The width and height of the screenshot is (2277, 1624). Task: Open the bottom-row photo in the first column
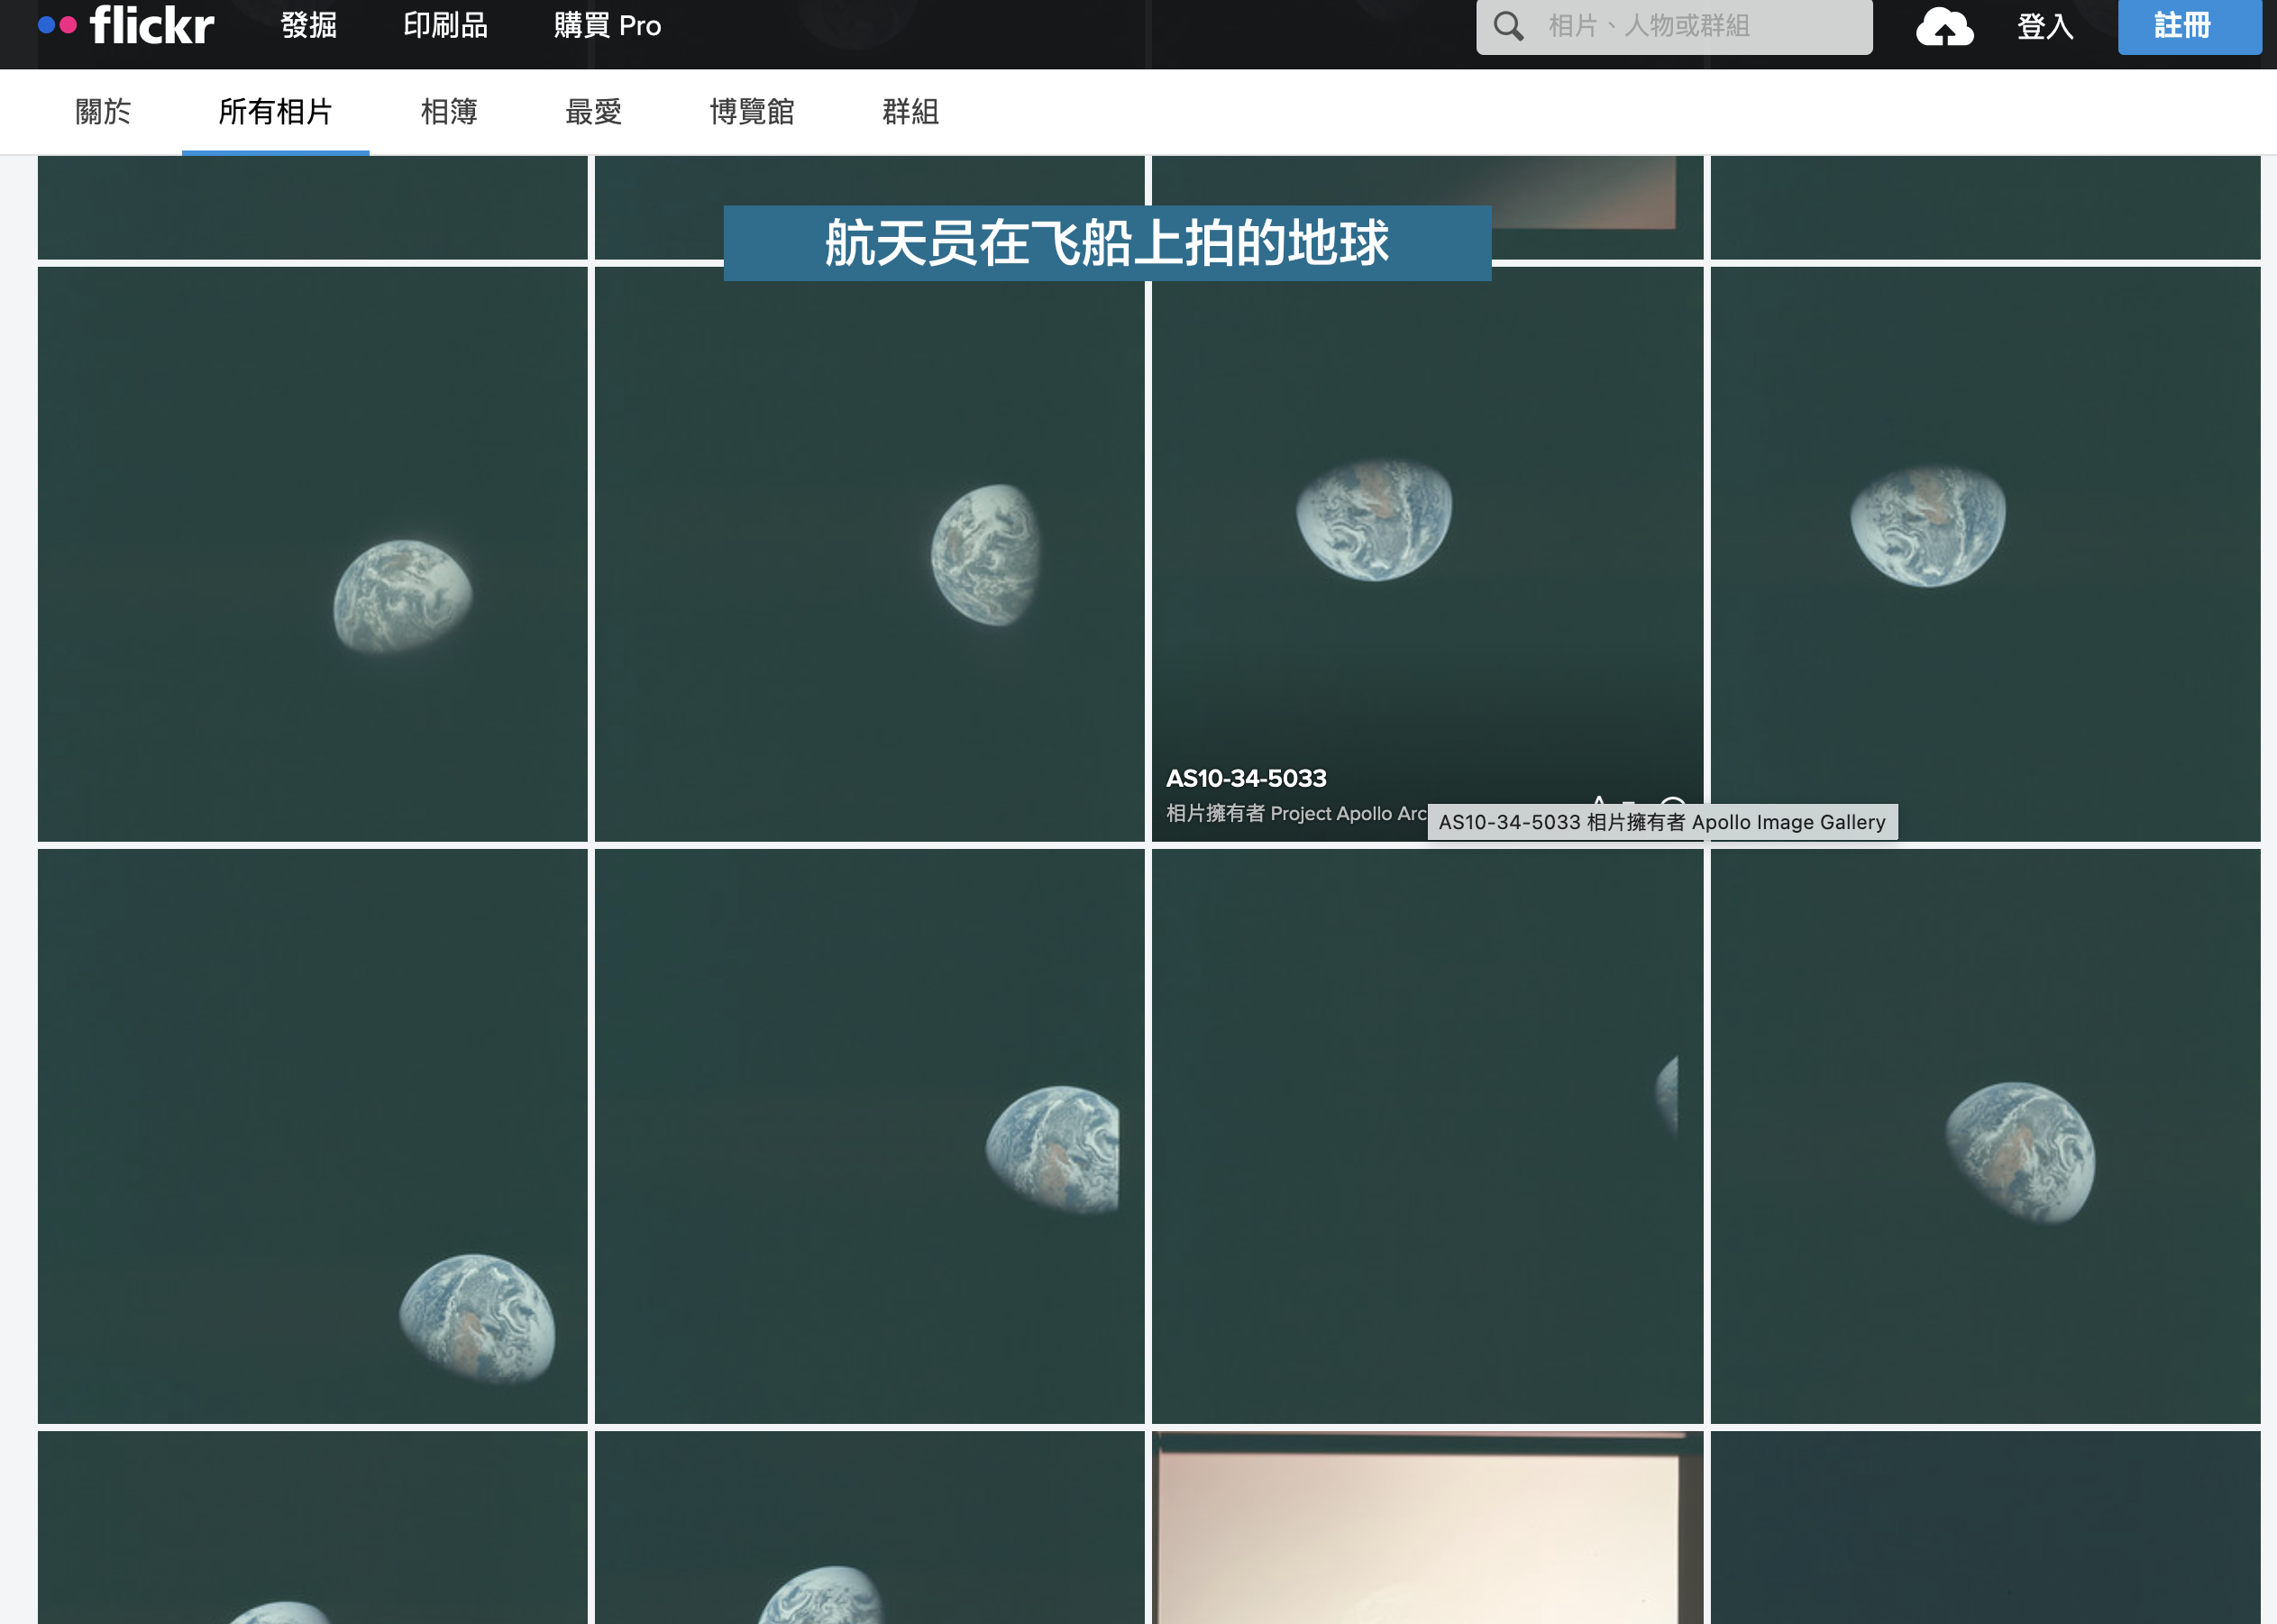[x=312, y=1527]
